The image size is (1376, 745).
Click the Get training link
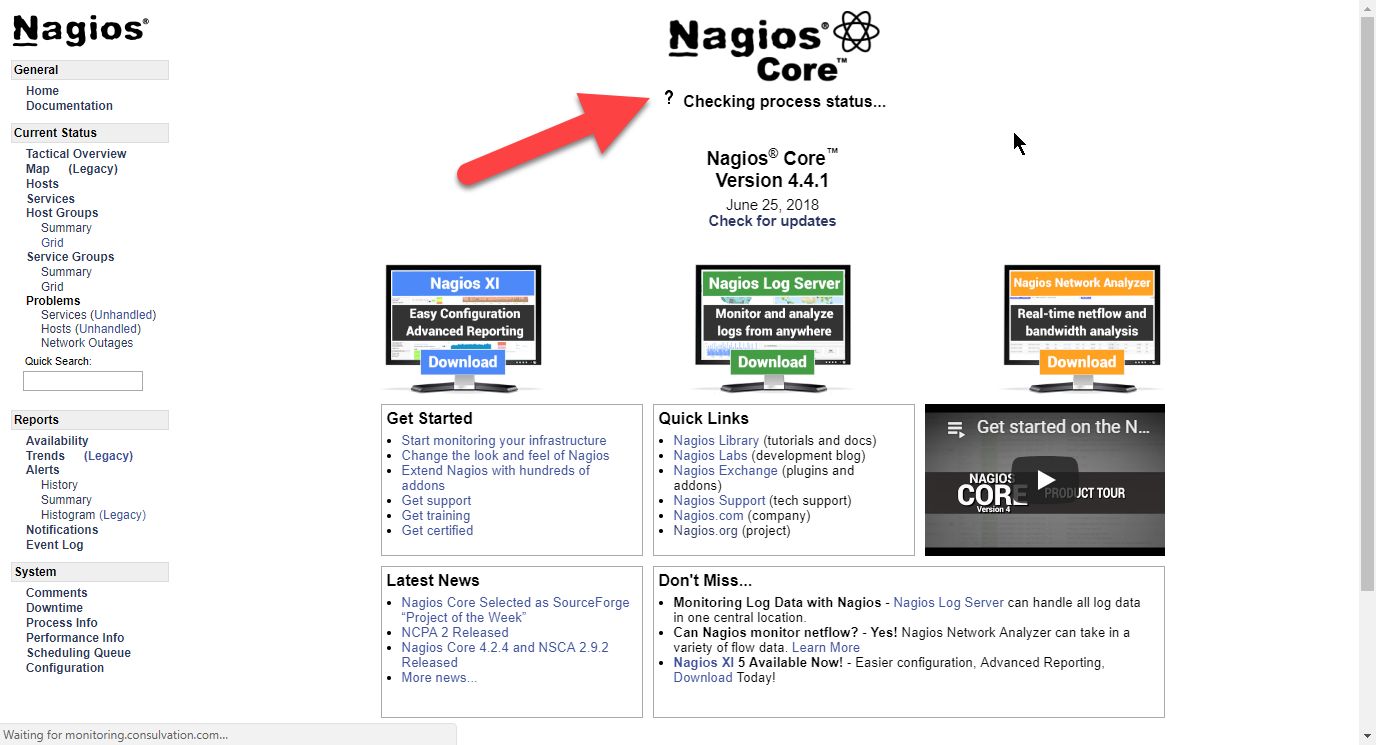coord(436,516)
